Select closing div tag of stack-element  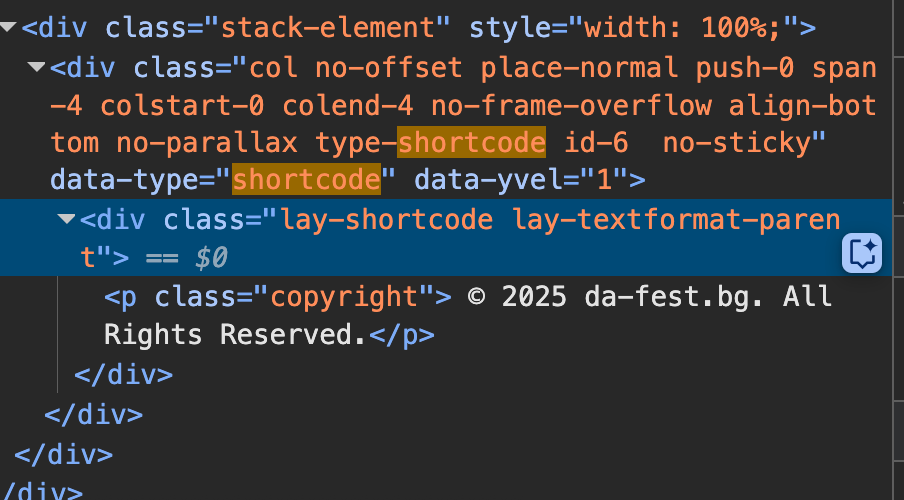pos(64,453)
